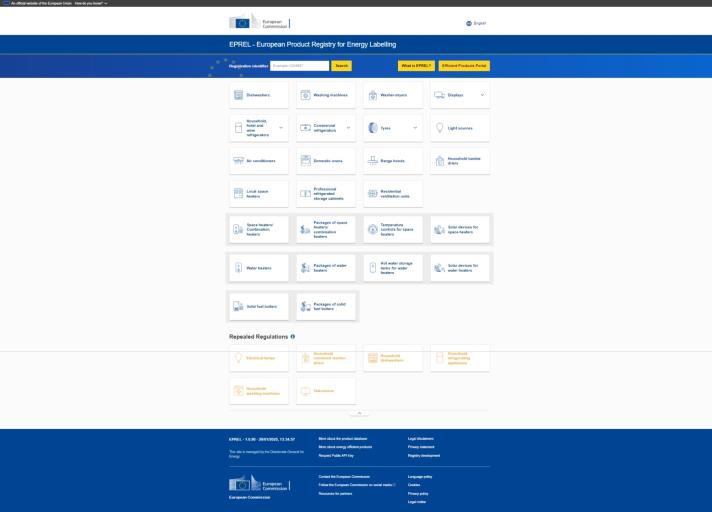The image size is (712, 512).
Task: Open repealed 'Household combined washer driers' card
Action: point(326,358)
